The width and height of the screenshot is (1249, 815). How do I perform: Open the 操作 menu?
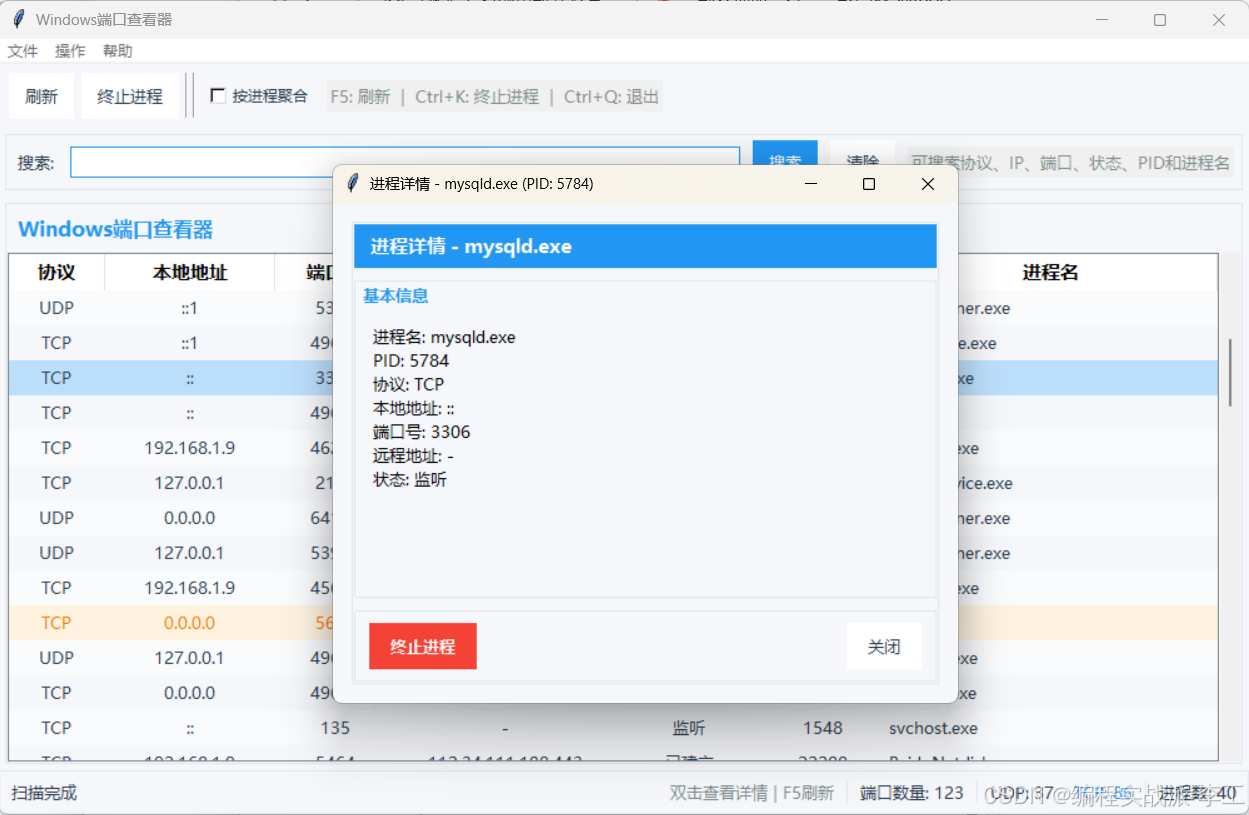(70, 51)
